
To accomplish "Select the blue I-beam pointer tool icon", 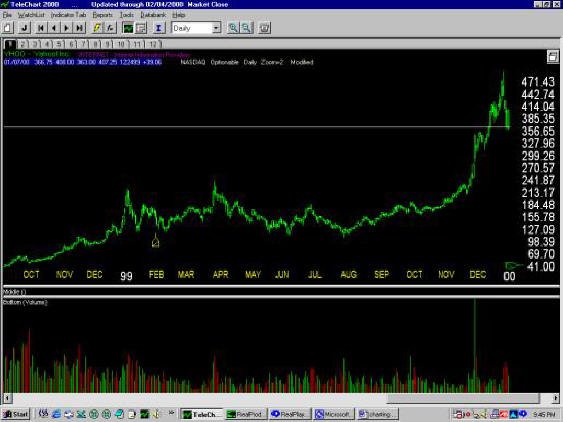I will click(158, 28).
